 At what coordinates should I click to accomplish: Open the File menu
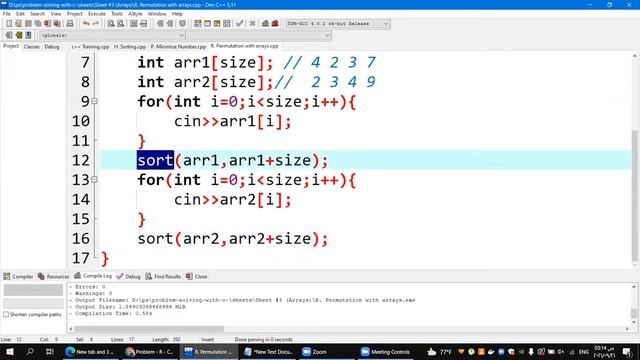7,14
